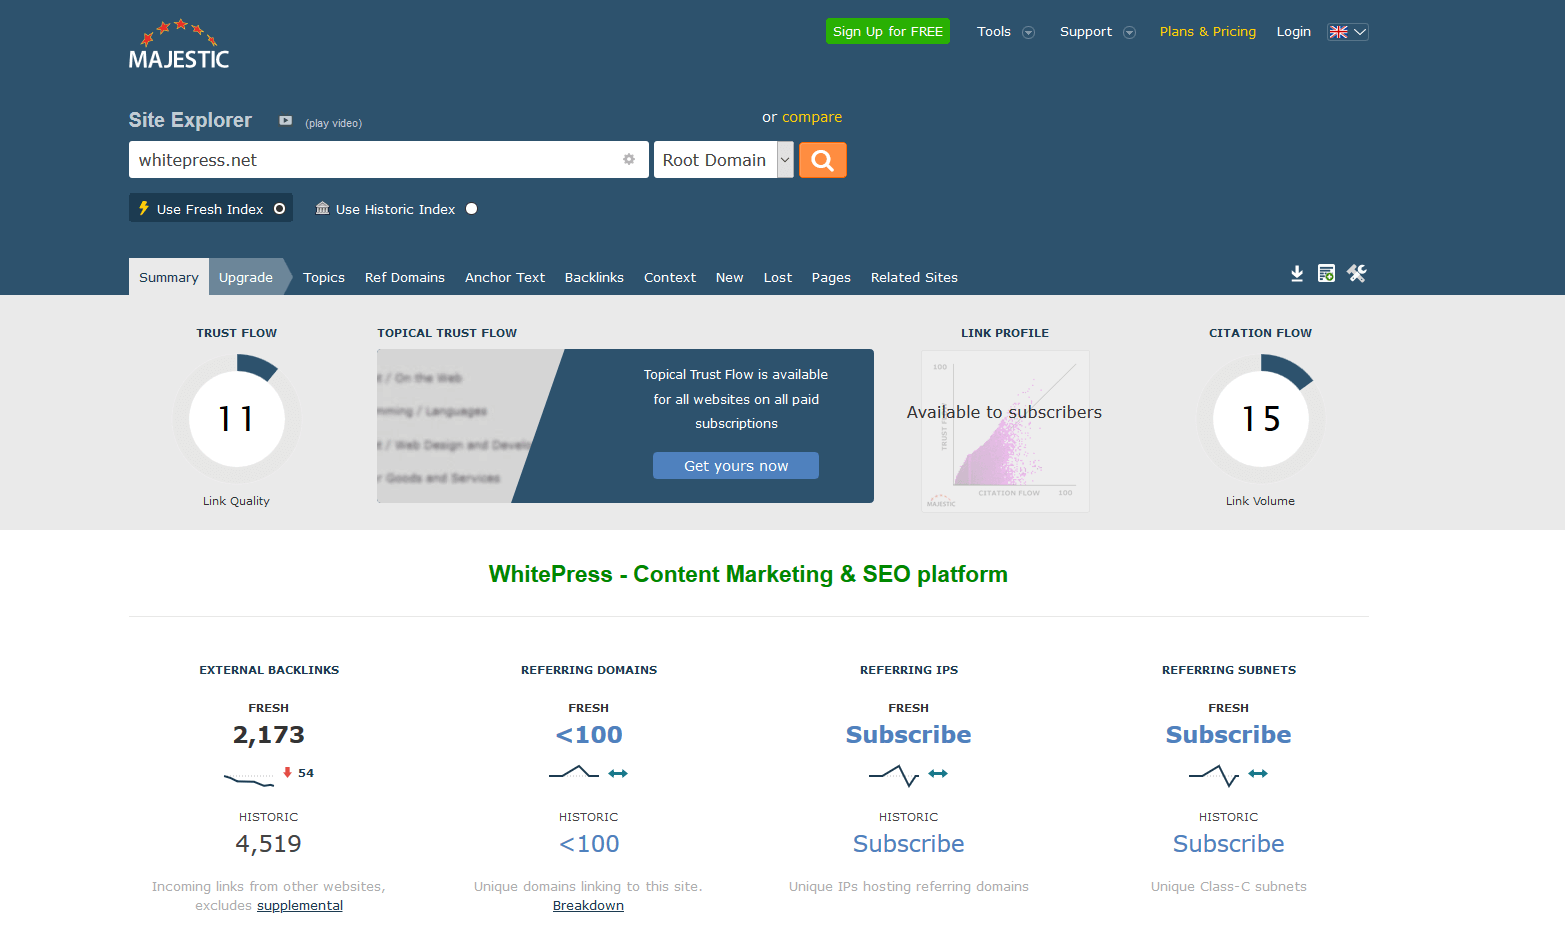Click the referring domains trend arrows icon
This screenshot has height=938, width=1565.
(x=618, y=773)
